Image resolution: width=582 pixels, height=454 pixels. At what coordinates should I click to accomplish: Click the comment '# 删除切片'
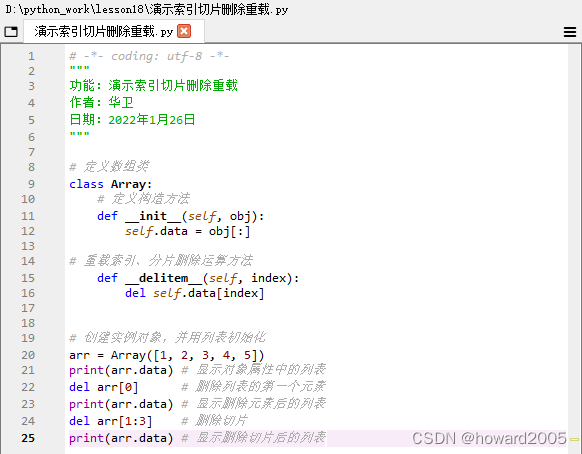pos(214,421)
